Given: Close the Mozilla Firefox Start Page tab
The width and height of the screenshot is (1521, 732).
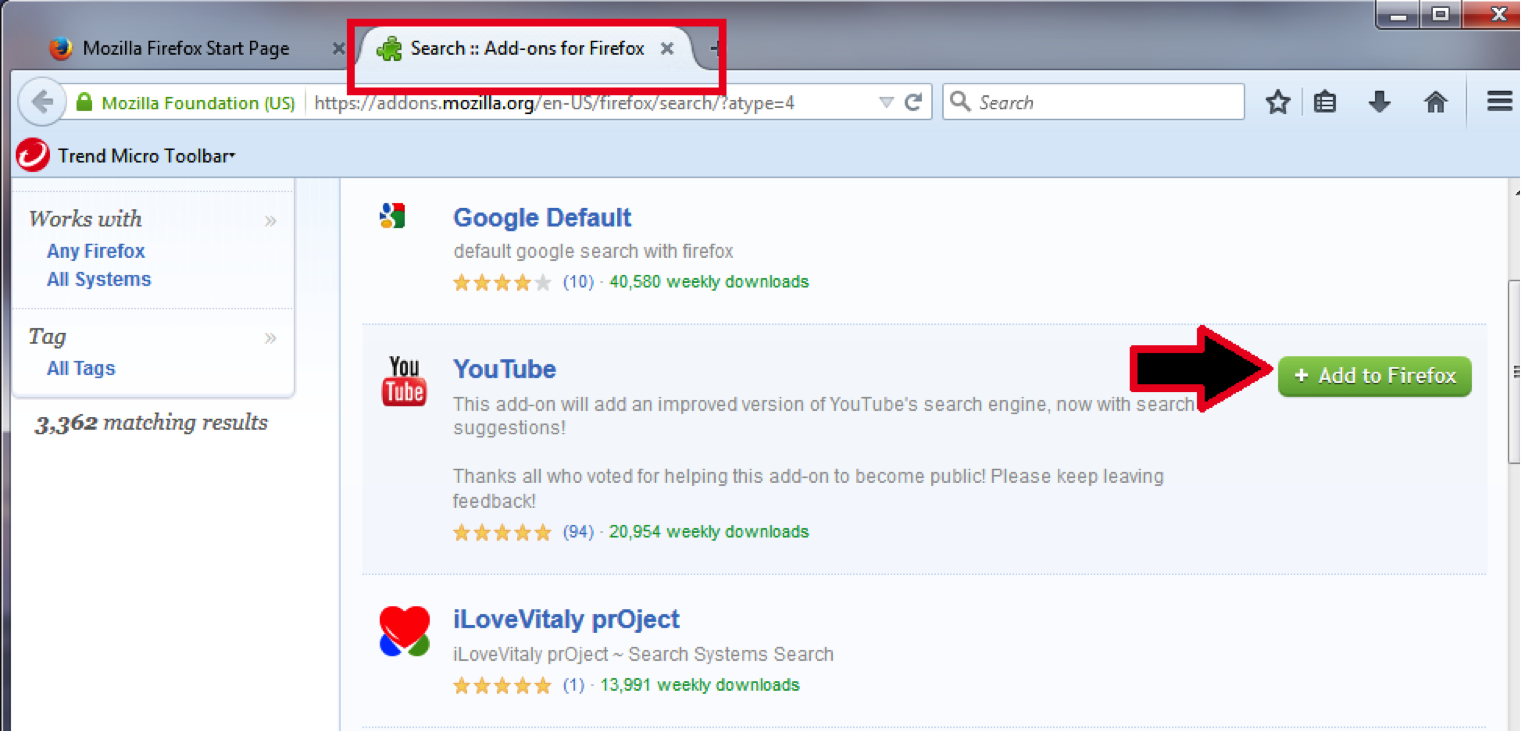Looking at the screenshot, I should pos(339,48).
